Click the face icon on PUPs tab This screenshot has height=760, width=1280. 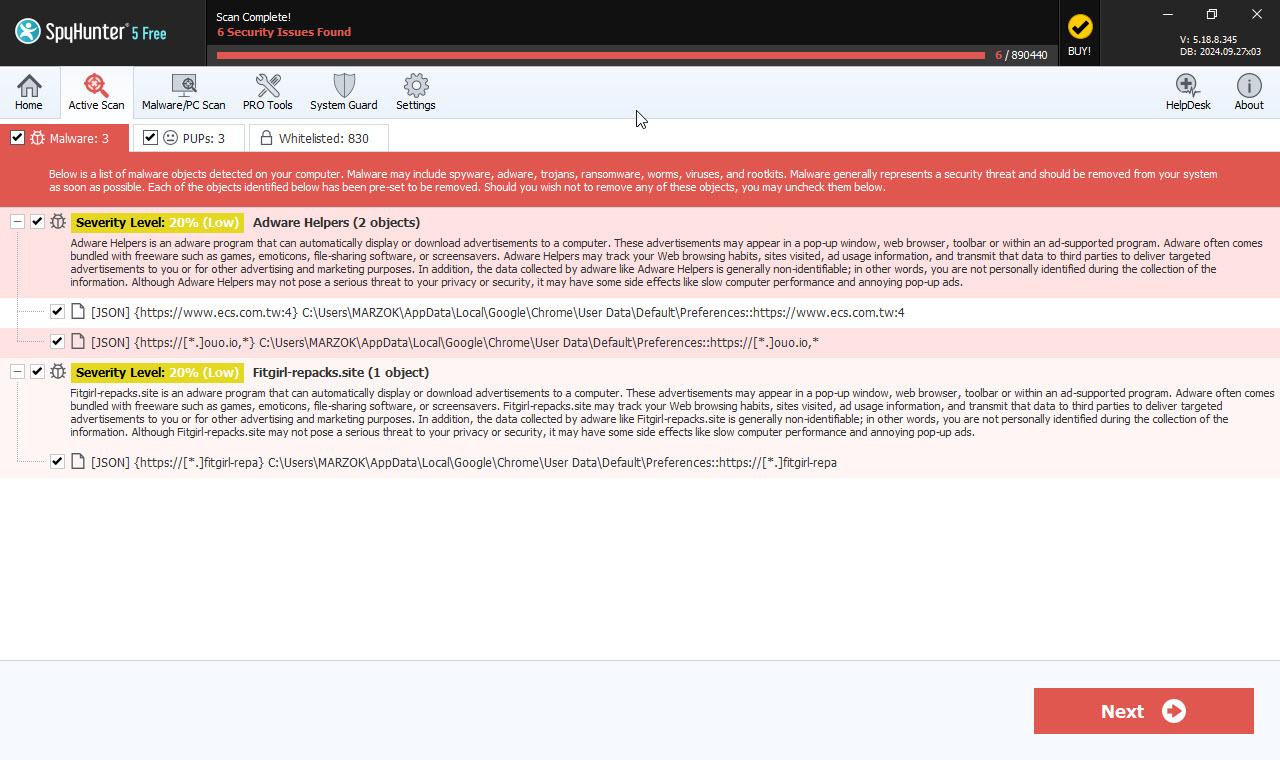tap(170, 138)
